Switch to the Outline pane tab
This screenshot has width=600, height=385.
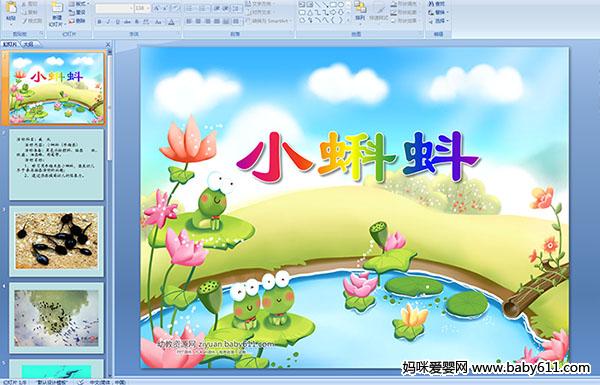(x=29, y=44)
